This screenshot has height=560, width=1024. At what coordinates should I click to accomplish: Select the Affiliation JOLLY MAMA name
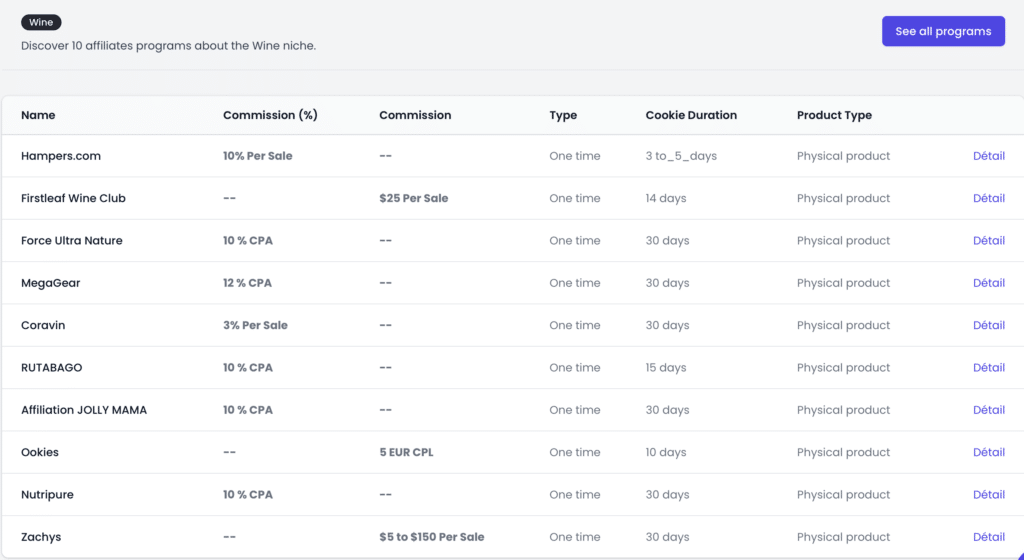point(84,410)
